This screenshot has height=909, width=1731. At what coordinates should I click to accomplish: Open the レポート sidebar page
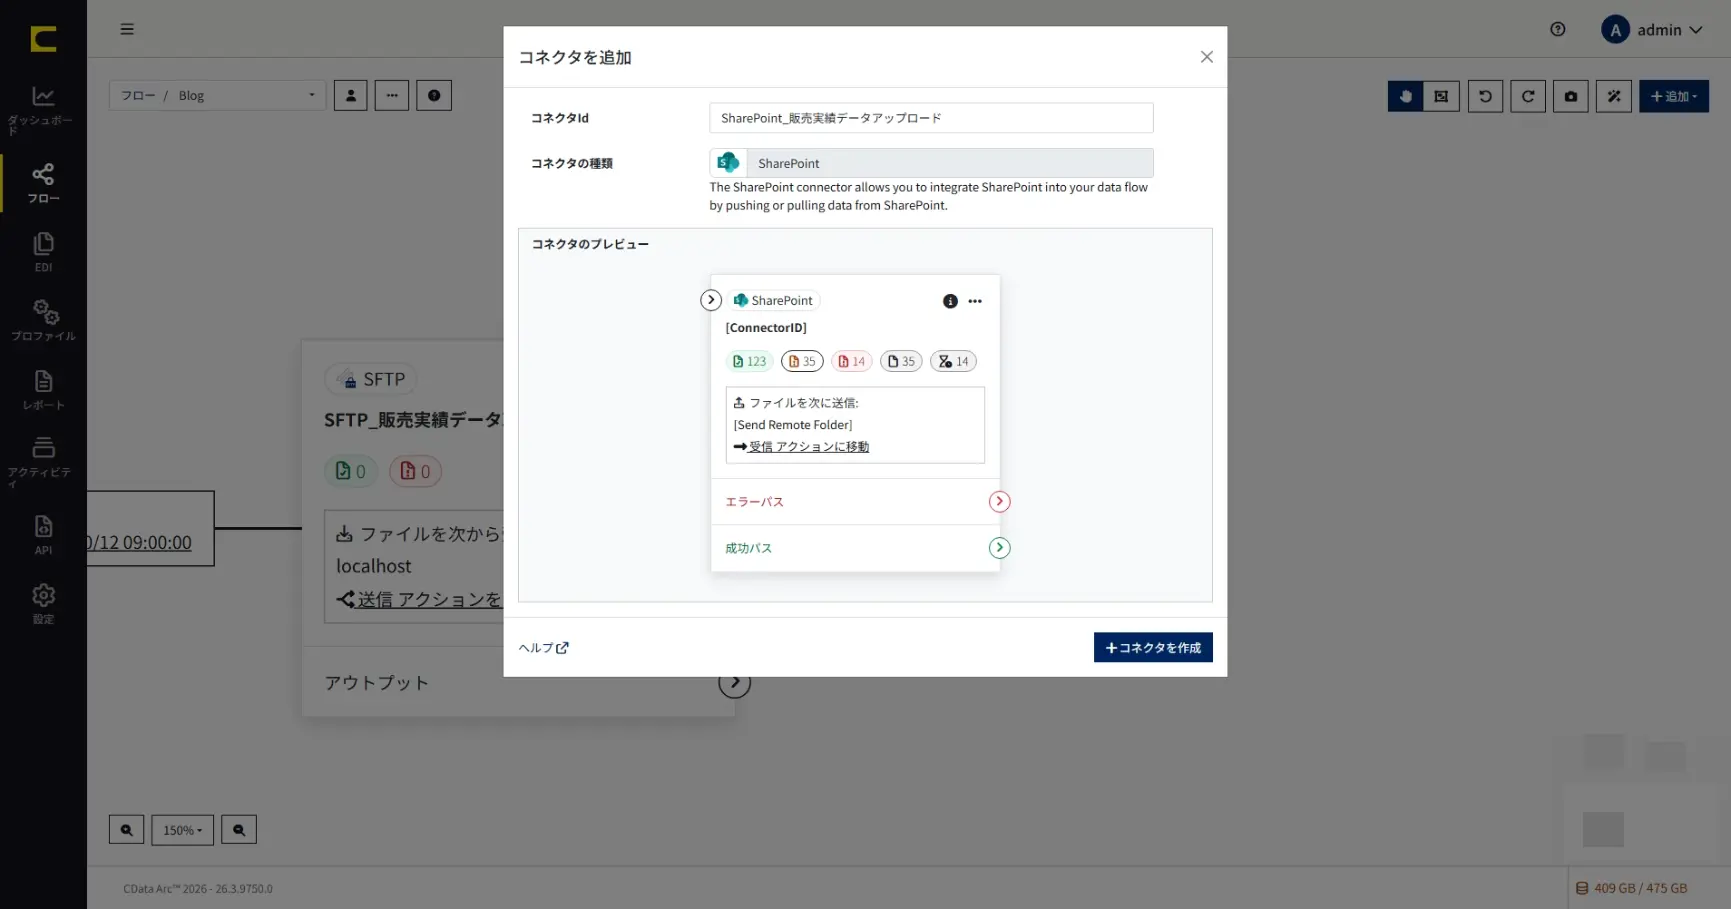pos(43,390)
